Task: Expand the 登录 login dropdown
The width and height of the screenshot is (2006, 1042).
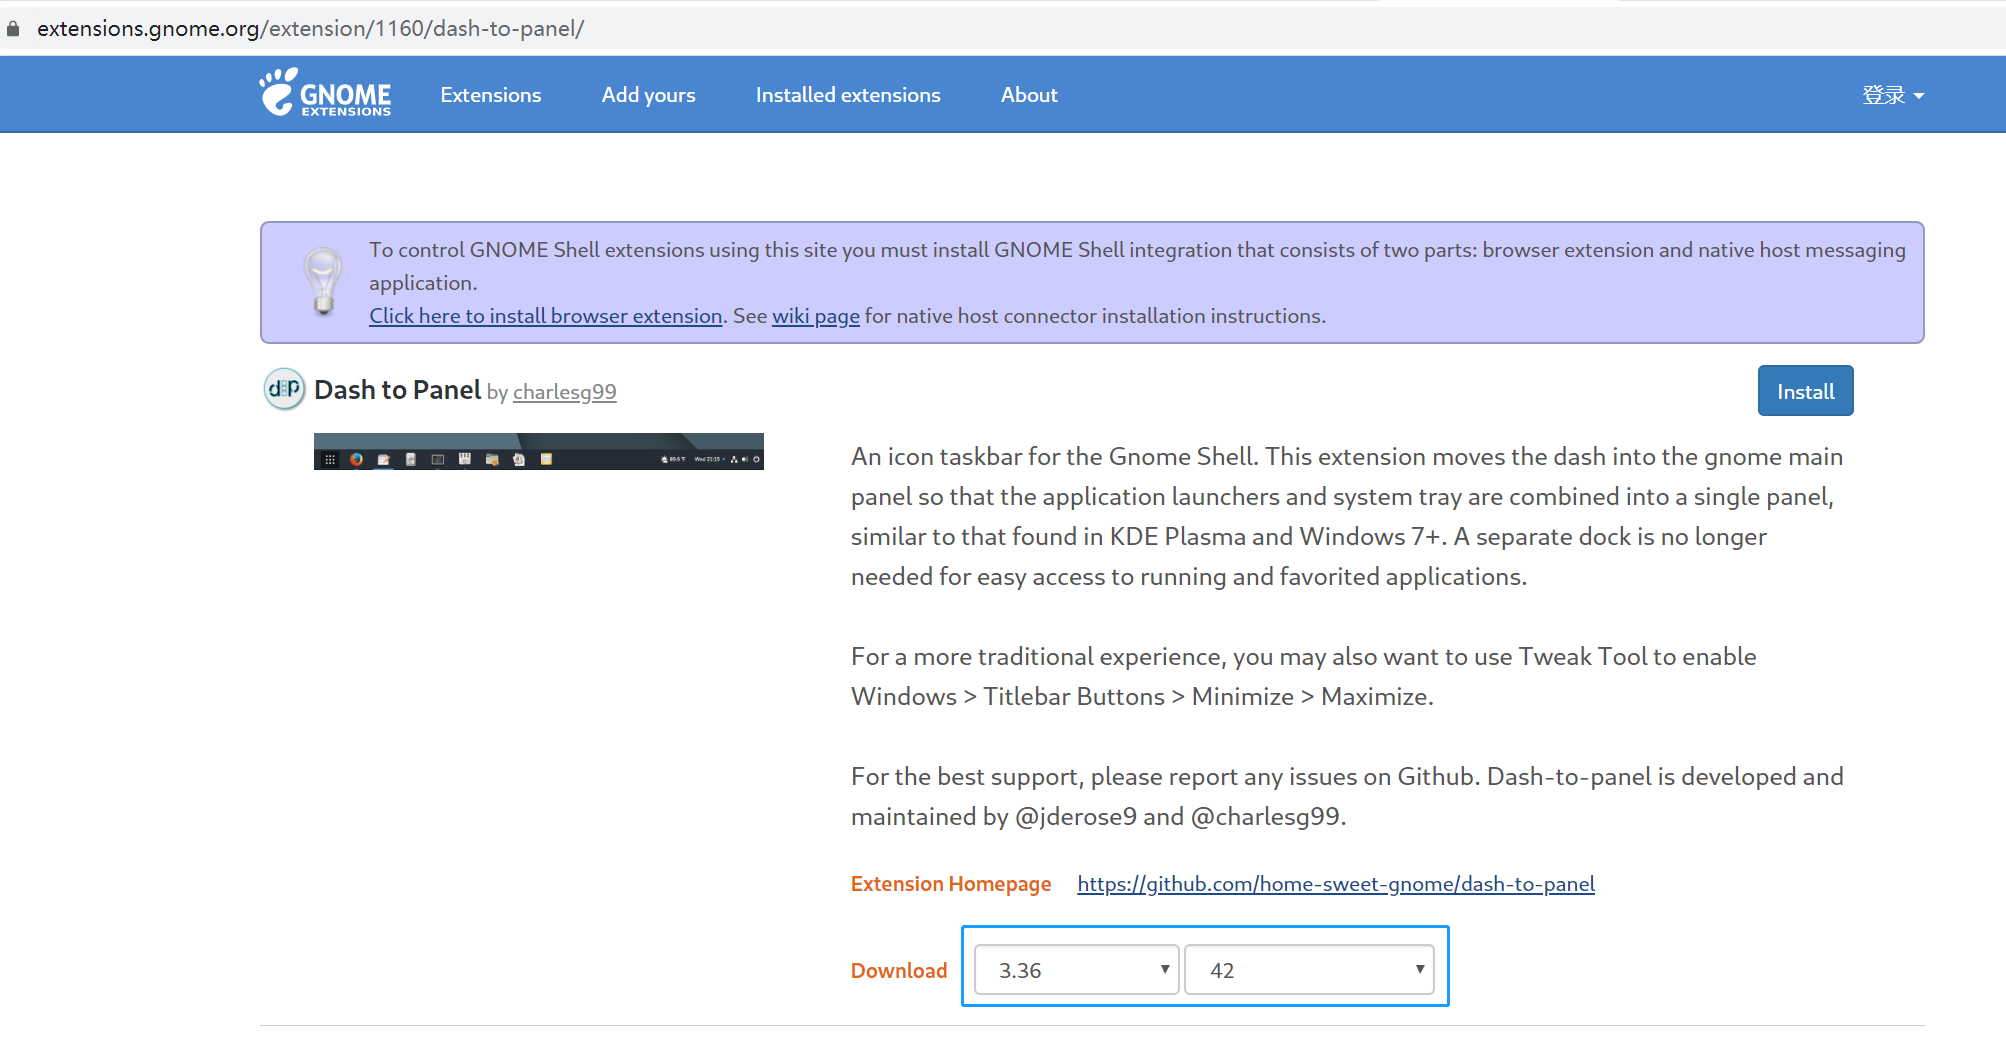Action: [1893, 95]
